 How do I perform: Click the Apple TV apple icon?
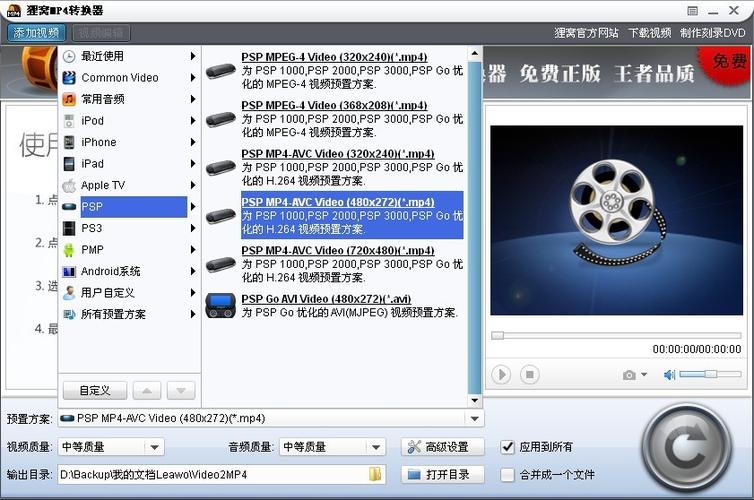click(69, 185)
